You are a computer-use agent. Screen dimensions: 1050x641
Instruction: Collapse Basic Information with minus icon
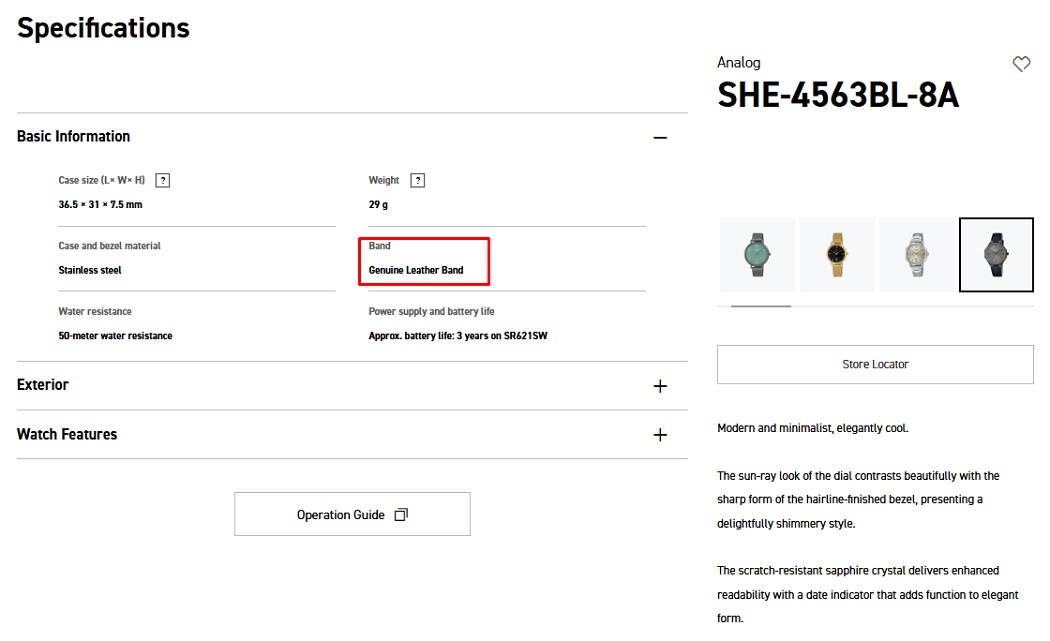click(x=660, y=138)
